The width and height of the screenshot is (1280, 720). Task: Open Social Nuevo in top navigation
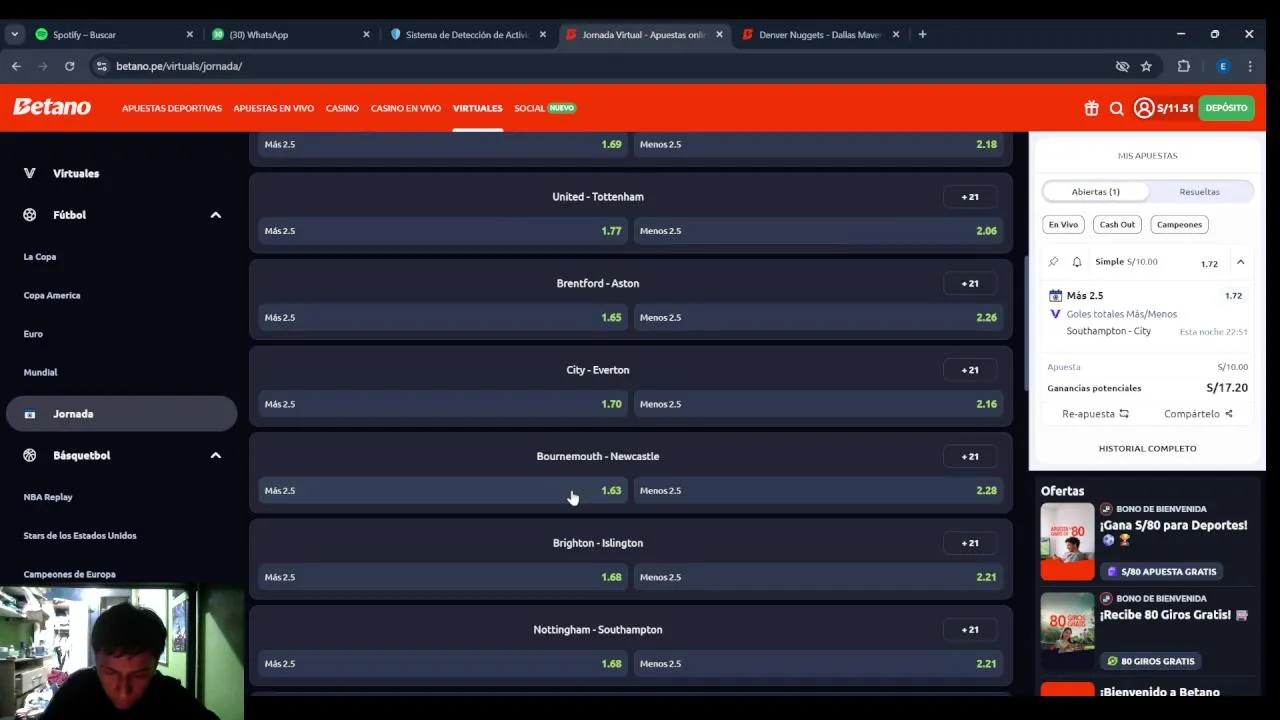(x=545, y=108)
